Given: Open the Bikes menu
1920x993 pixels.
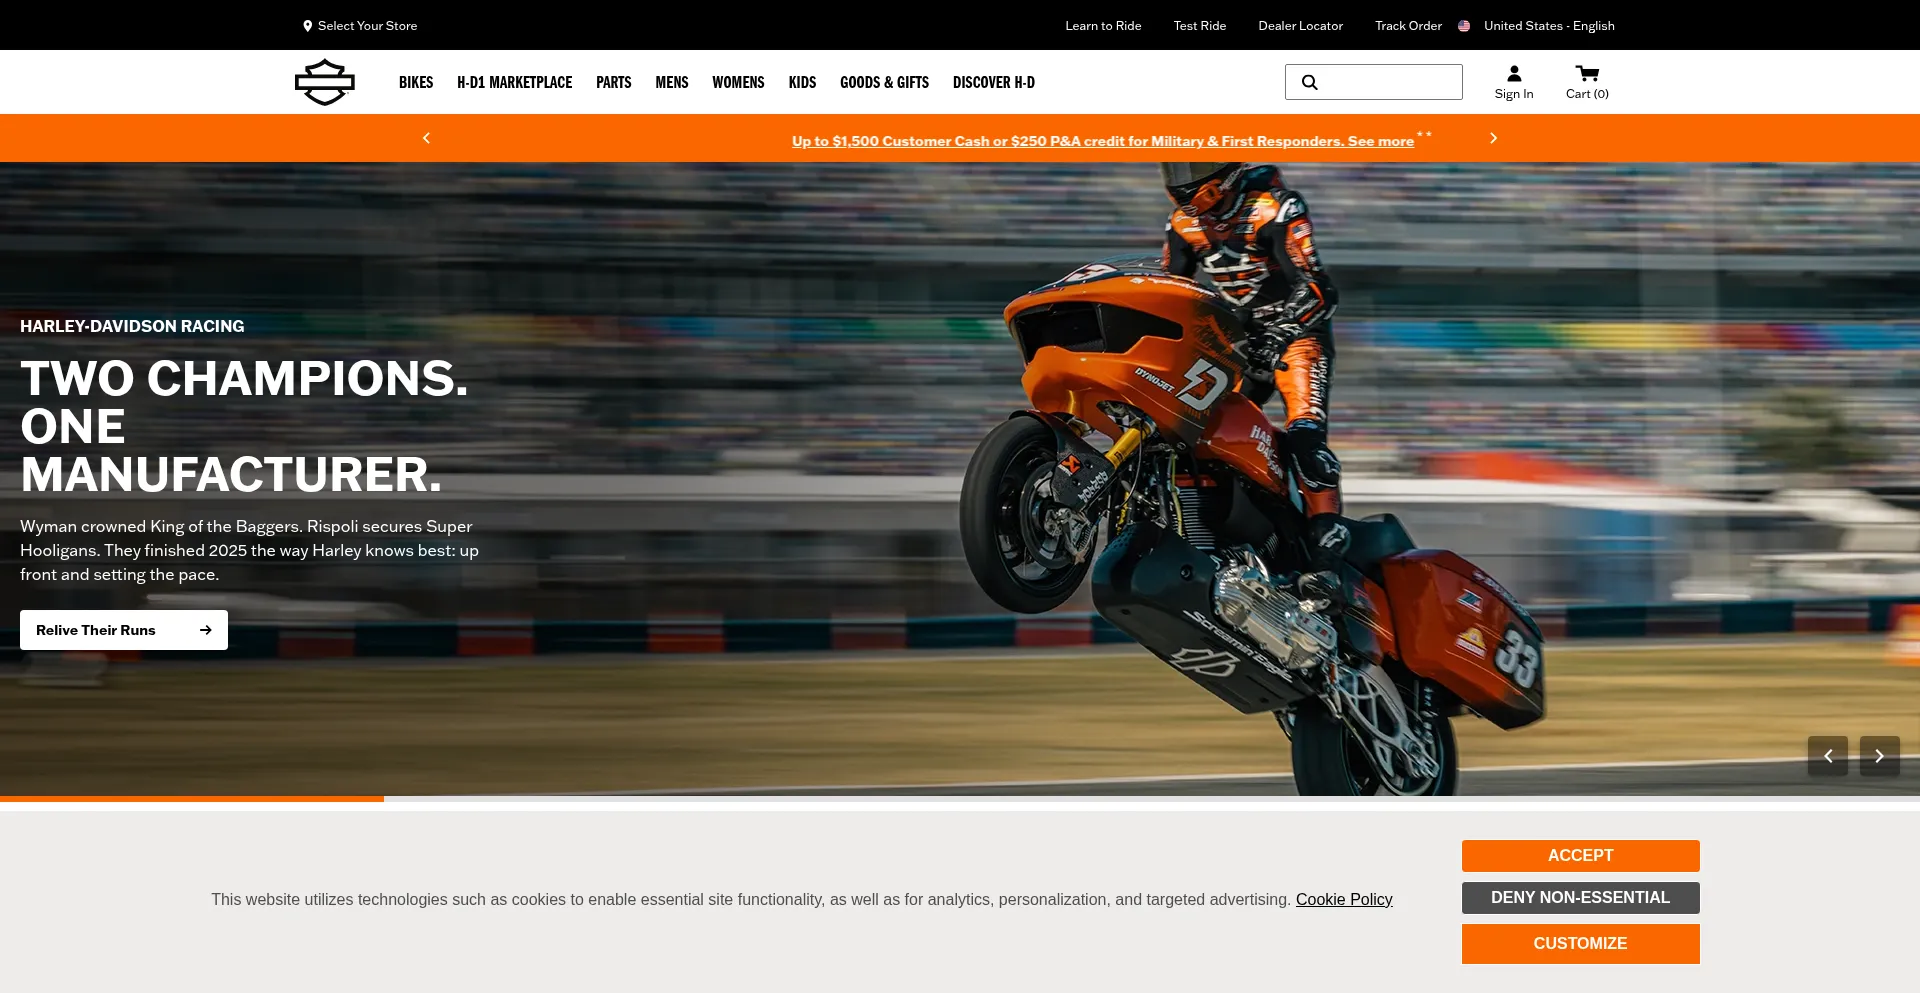Looking at the screenshot, I should tap(415, 82).
